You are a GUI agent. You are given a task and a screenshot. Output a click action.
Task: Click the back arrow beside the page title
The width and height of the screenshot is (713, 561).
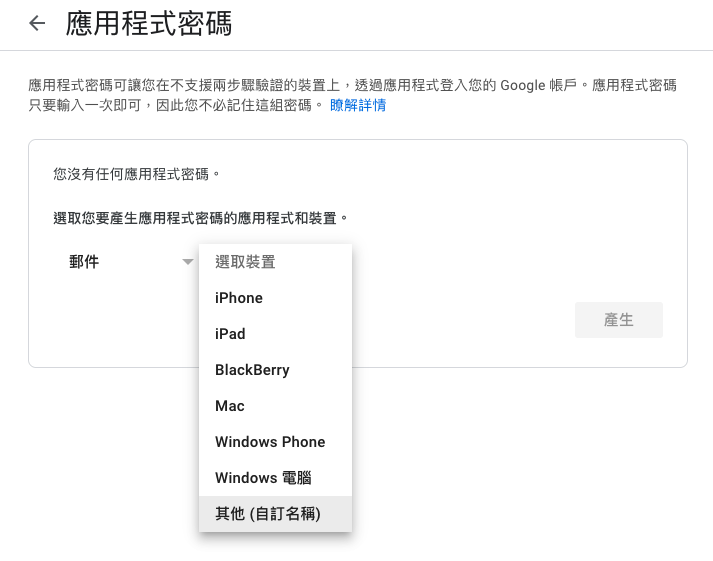[x=37, y=24]
